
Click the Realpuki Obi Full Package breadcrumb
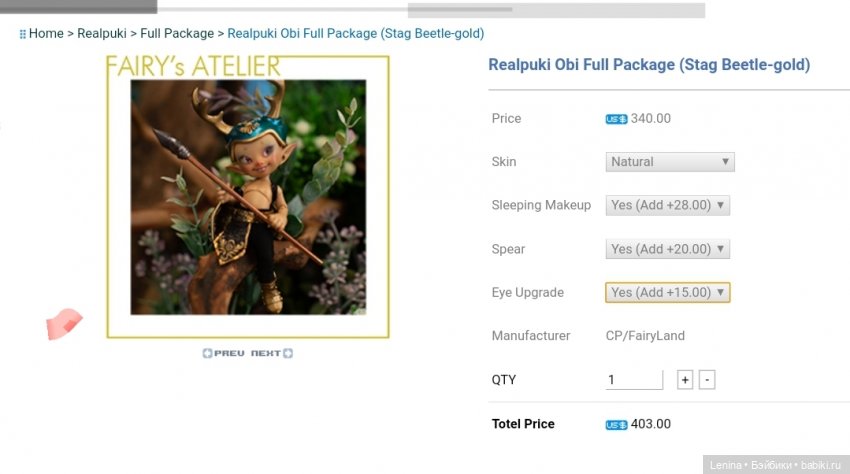(355, 33)
